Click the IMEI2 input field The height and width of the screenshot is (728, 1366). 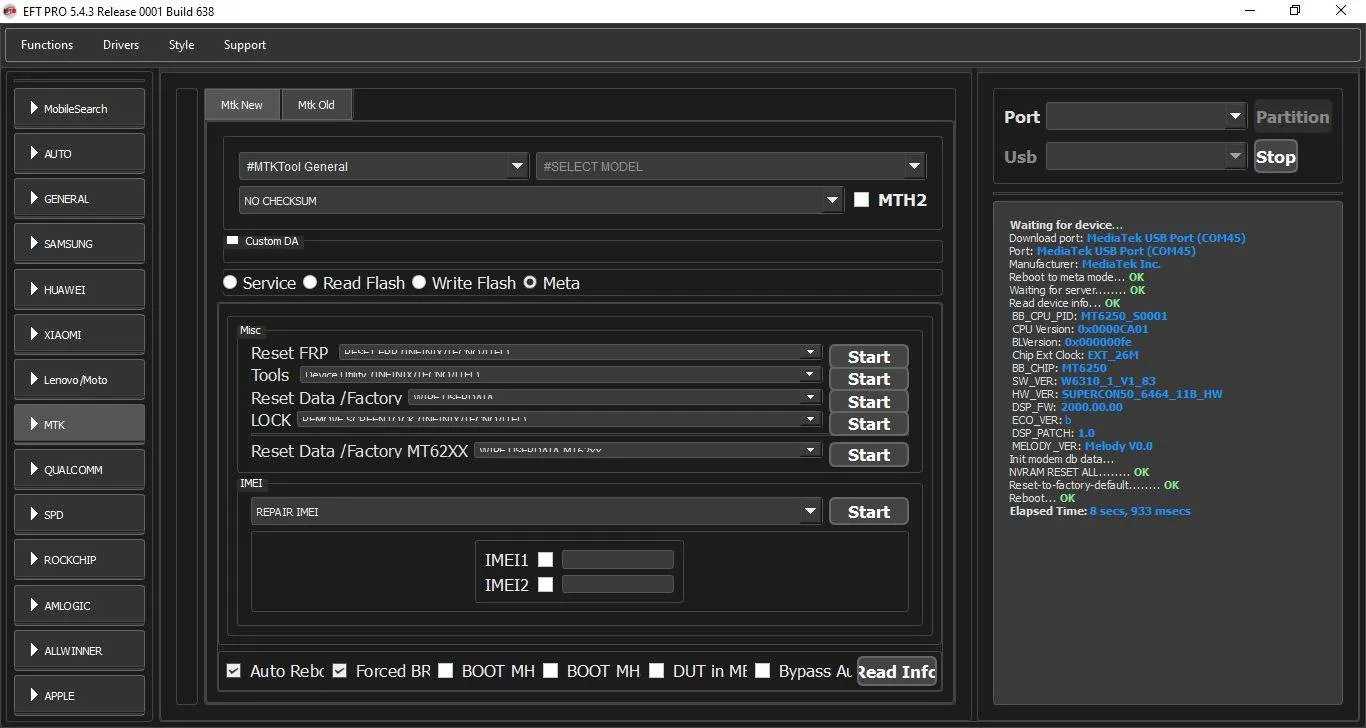(x=617, y=584)
